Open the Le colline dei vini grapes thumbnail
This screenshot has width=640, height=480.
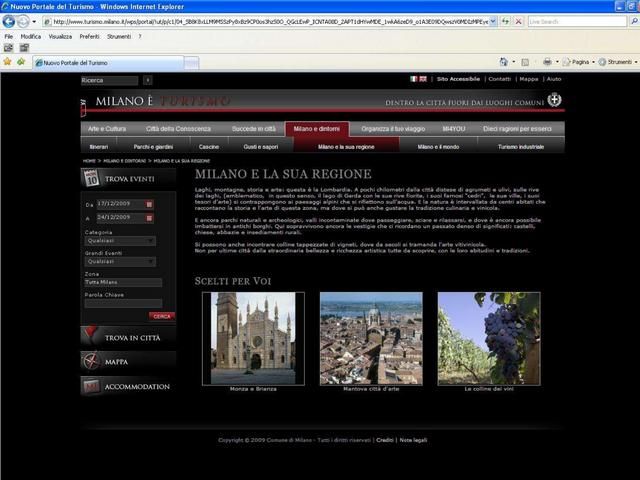tap(489, 338)
